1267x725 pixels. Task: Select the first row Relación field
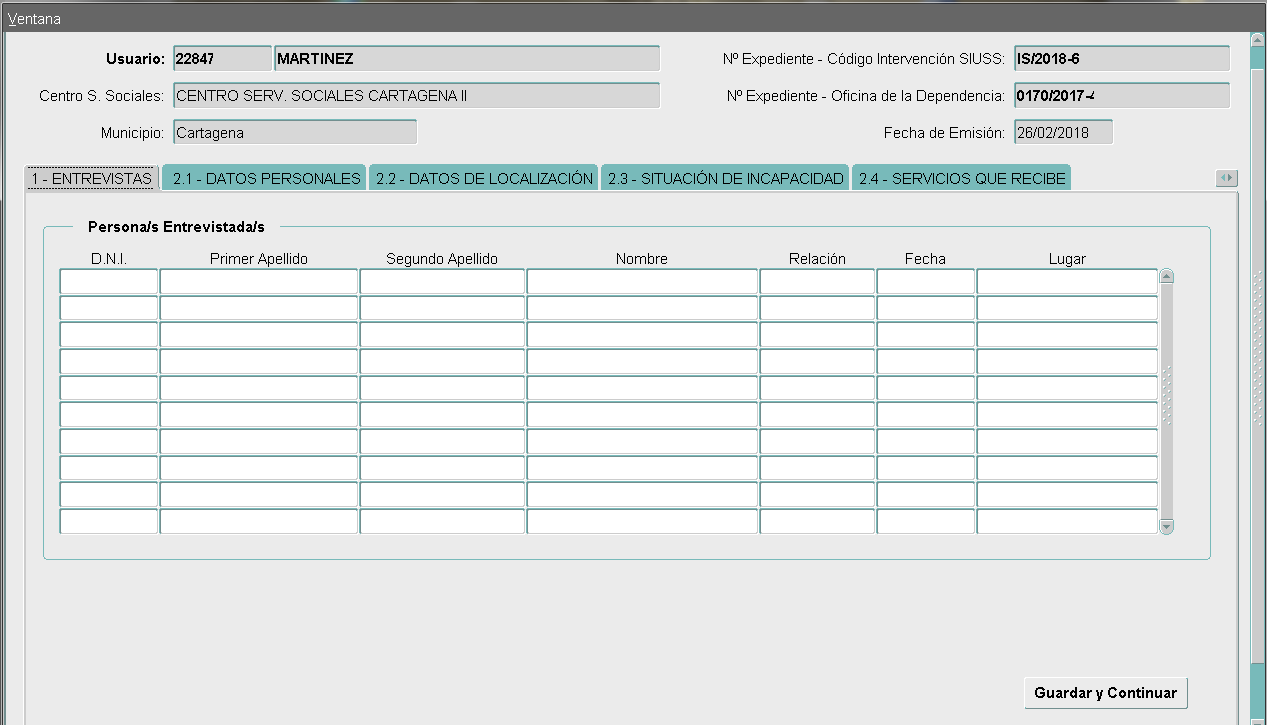point(817,282)
